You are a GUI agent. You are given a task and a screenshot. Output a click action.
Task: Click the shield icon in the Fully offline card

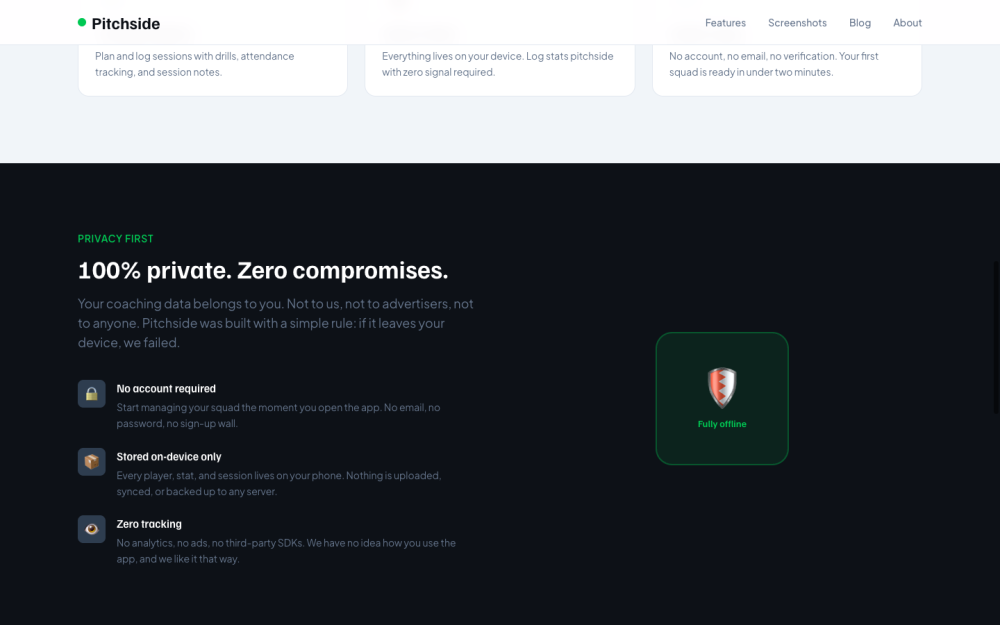tap(722, 387)
